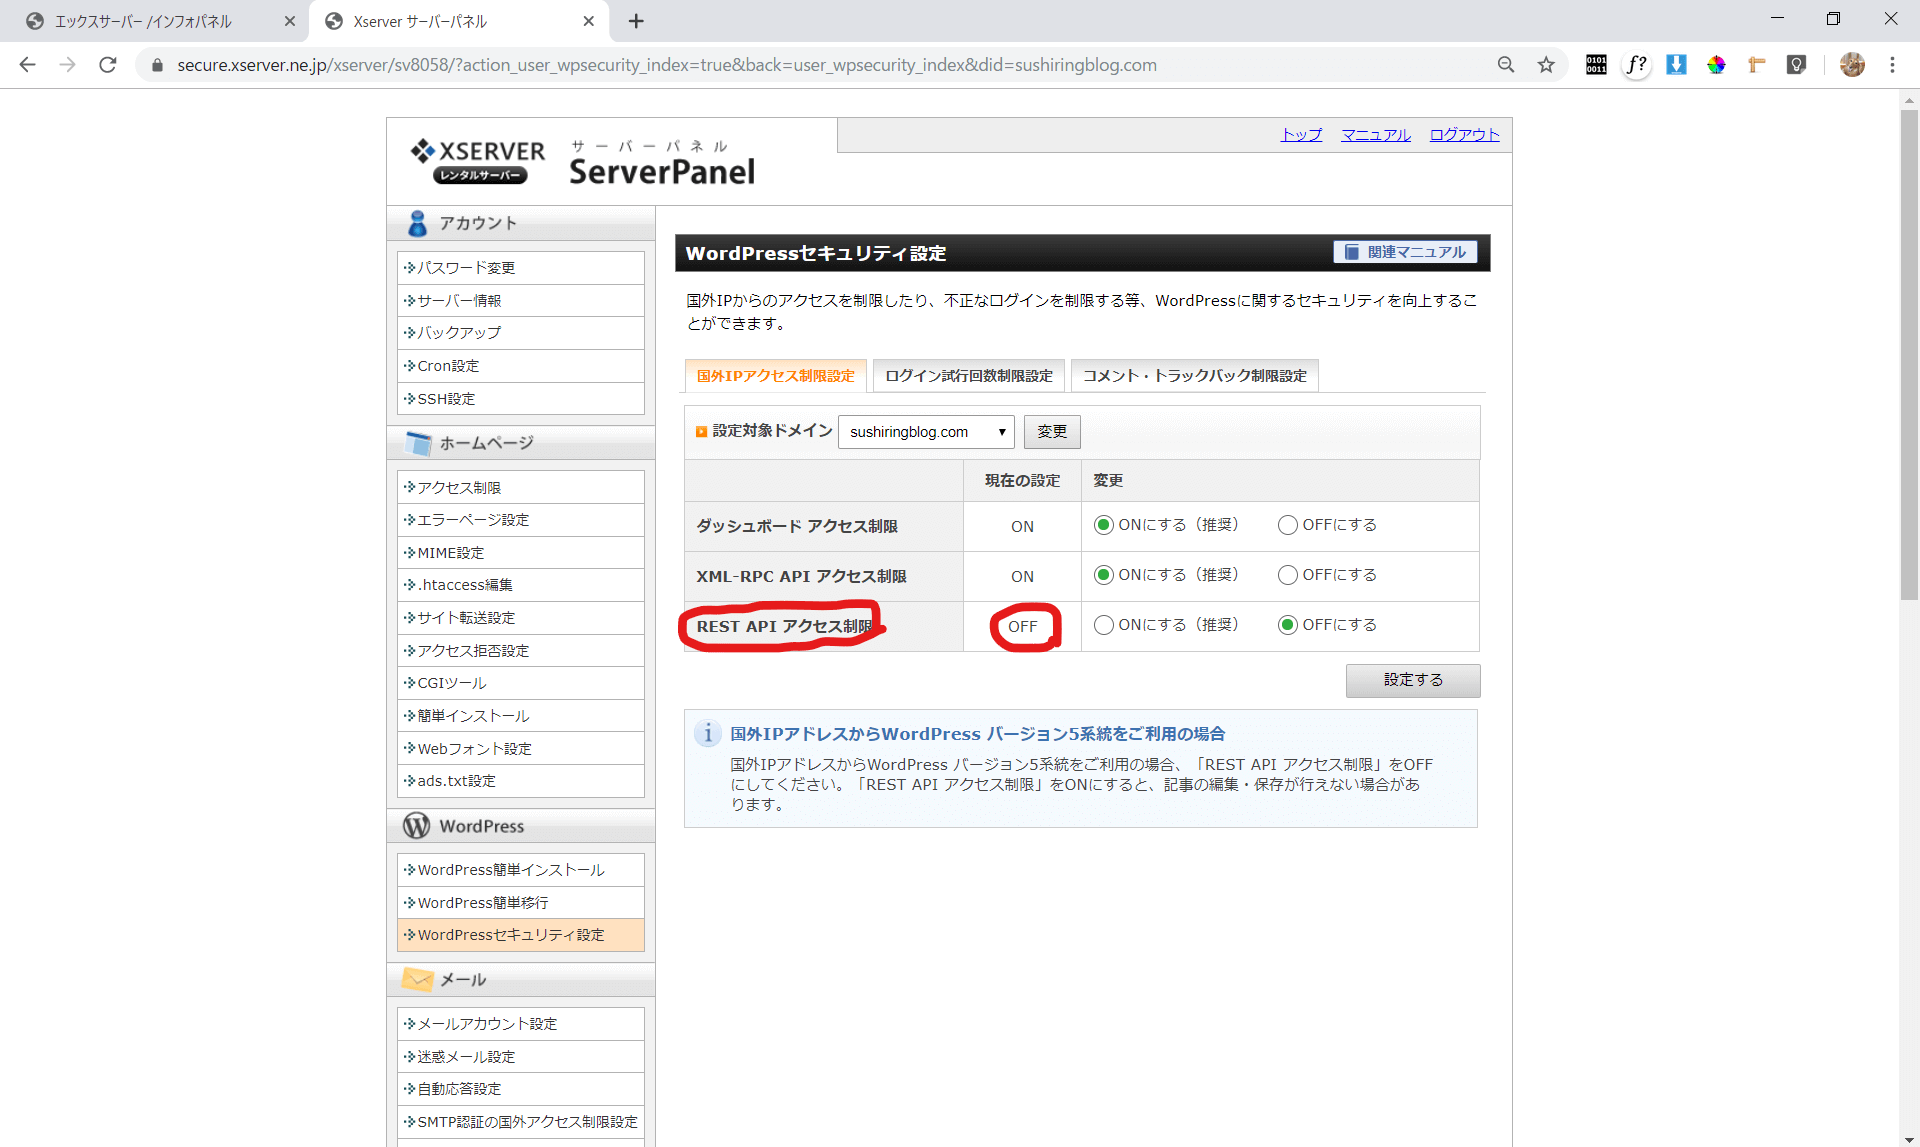Image resolution: width=1920 pixels, height=1147 pixels.
Task: Open 簡単インストール in sidebar
Action: point(520,716)
